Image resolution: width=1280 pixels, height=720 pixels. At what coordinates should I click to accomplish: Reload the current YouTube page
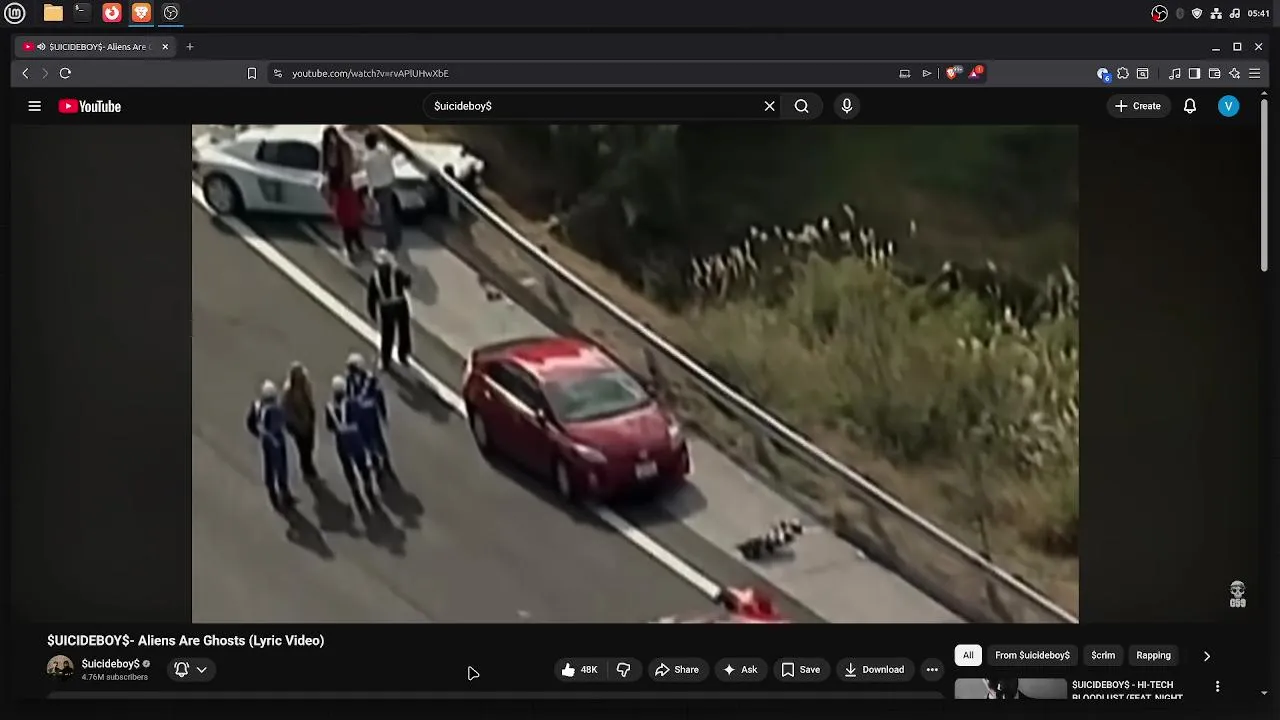click(65, 73)
